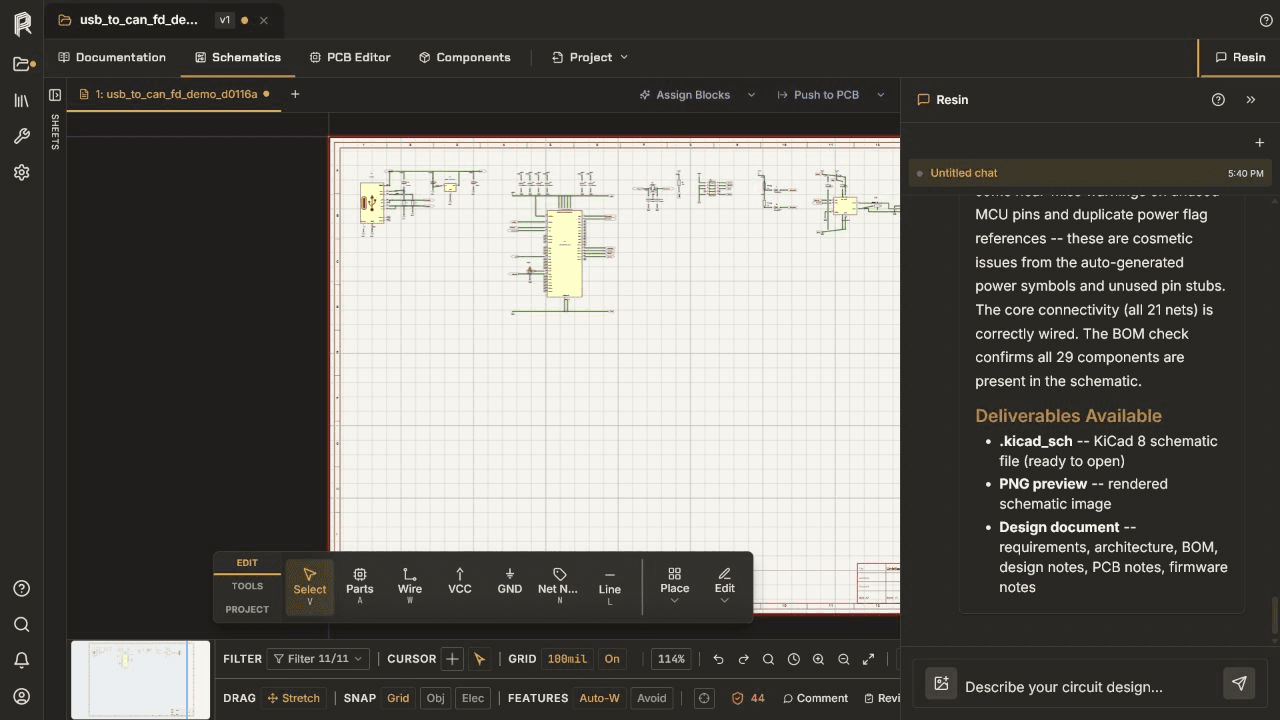Open the Filter 11/11 dropdown

pyautogui.click(x=318, y=659)
